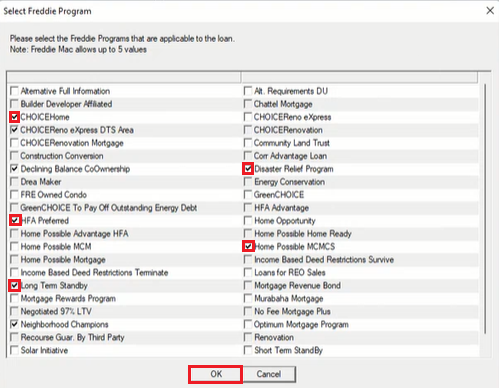Image resolution: width=499 pixels, height=388 pixels.
Task: Check the Solar Initiative checkbox
Action: coord(14,350)
